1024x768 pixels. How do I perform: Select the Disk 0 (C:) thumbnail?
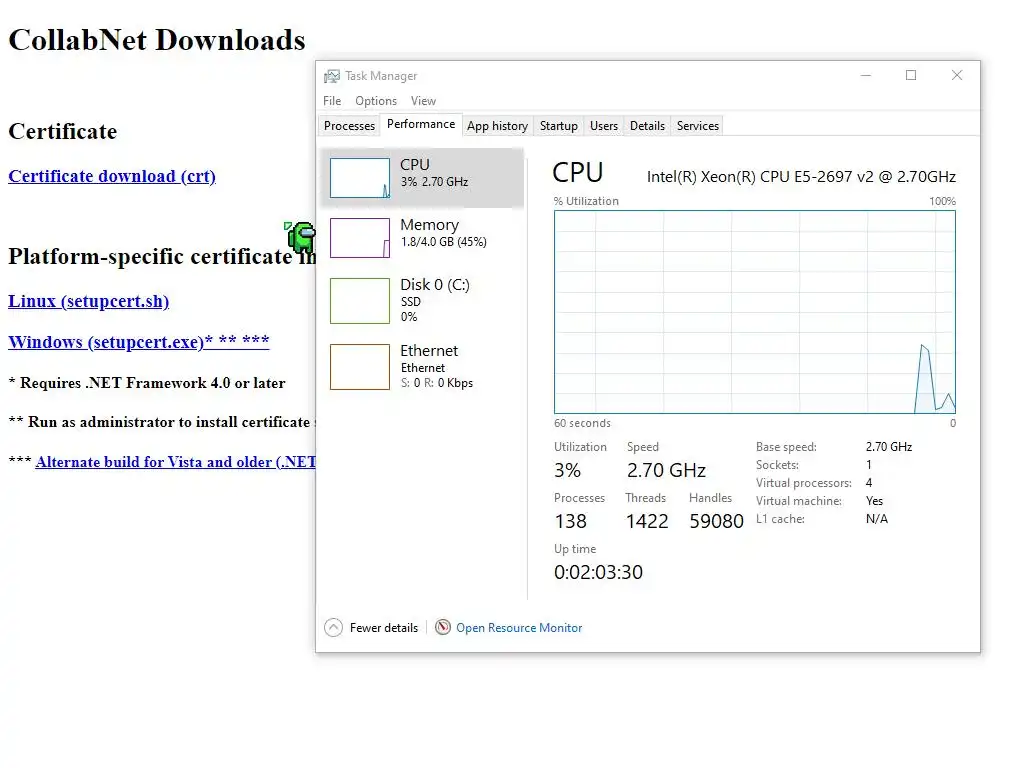pos(360,301)
